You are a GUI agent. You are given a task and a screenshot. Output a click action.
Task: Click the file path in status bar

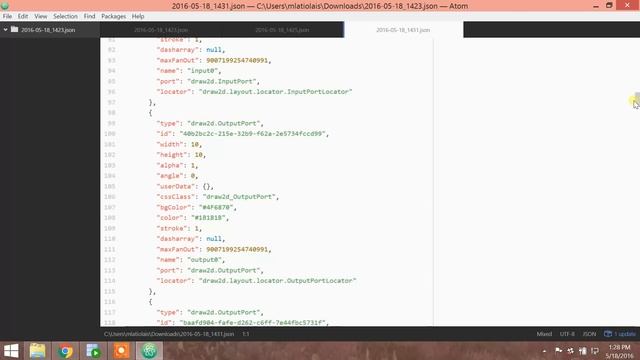pyautogui.click(x=169, y=334)
